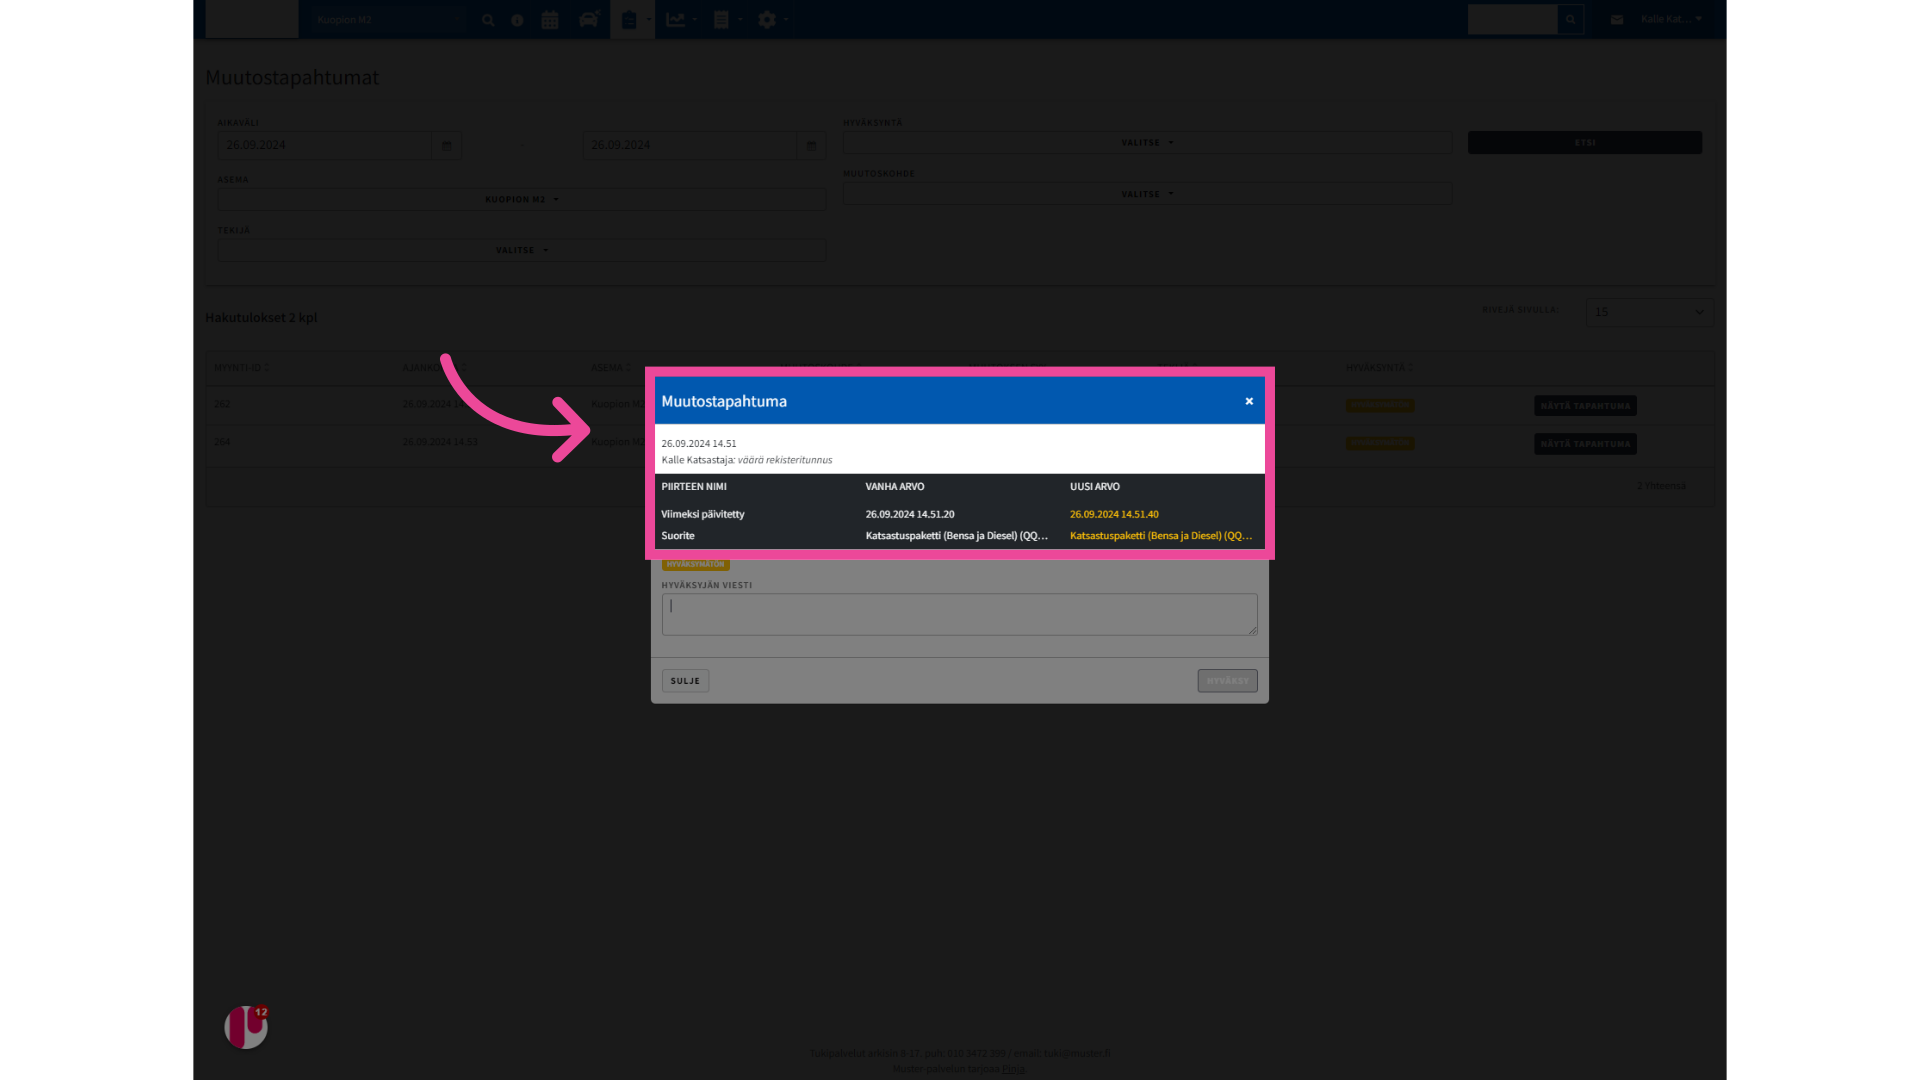Click the Unikeko app icon bottom-left
This screenshot has height=1080, width=1920.
coord(245,1029)
